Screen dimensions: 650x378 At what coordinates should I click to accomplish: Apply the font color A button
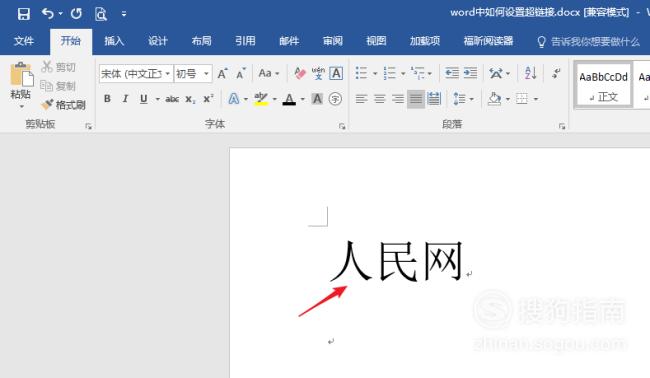coord(289,99)
